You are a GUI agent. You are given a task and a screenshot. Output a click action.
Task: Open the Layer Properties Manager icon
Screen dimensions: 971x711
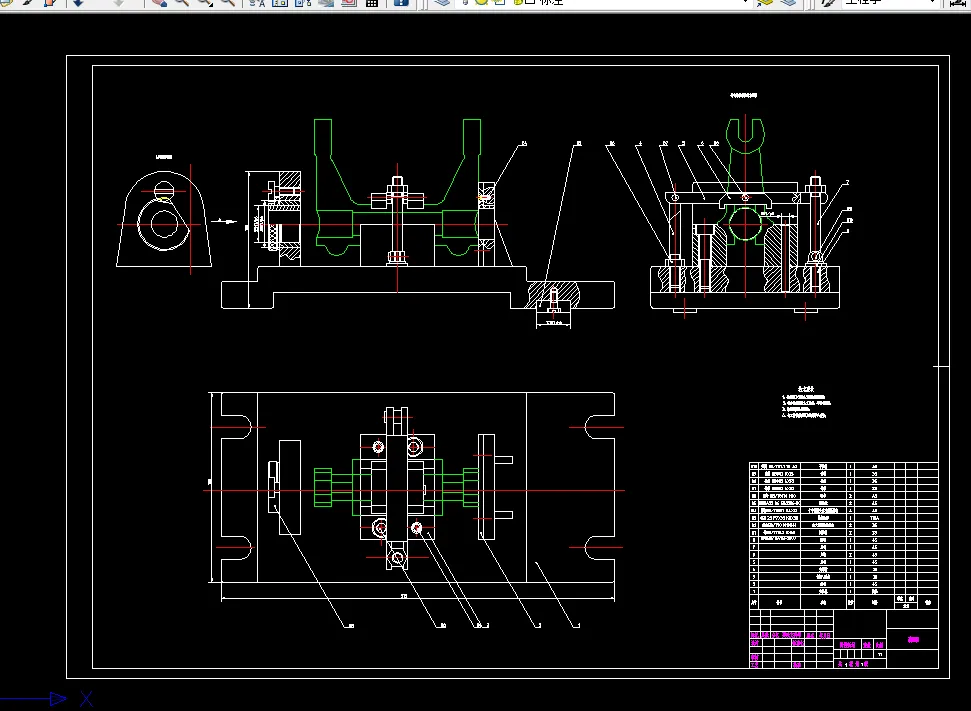point(442,2)
